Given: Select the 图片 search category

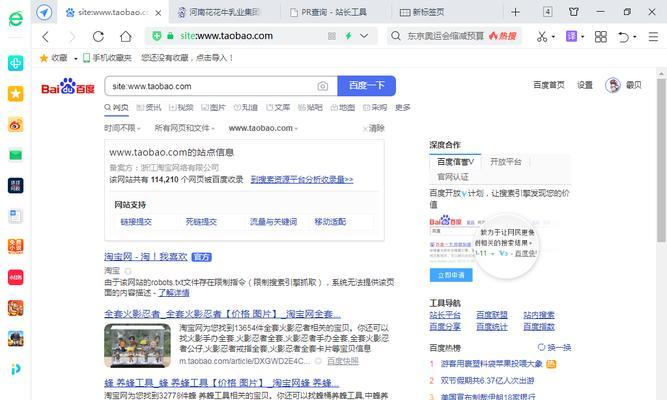Looking at the screenshot, I should tap(214, 107).
